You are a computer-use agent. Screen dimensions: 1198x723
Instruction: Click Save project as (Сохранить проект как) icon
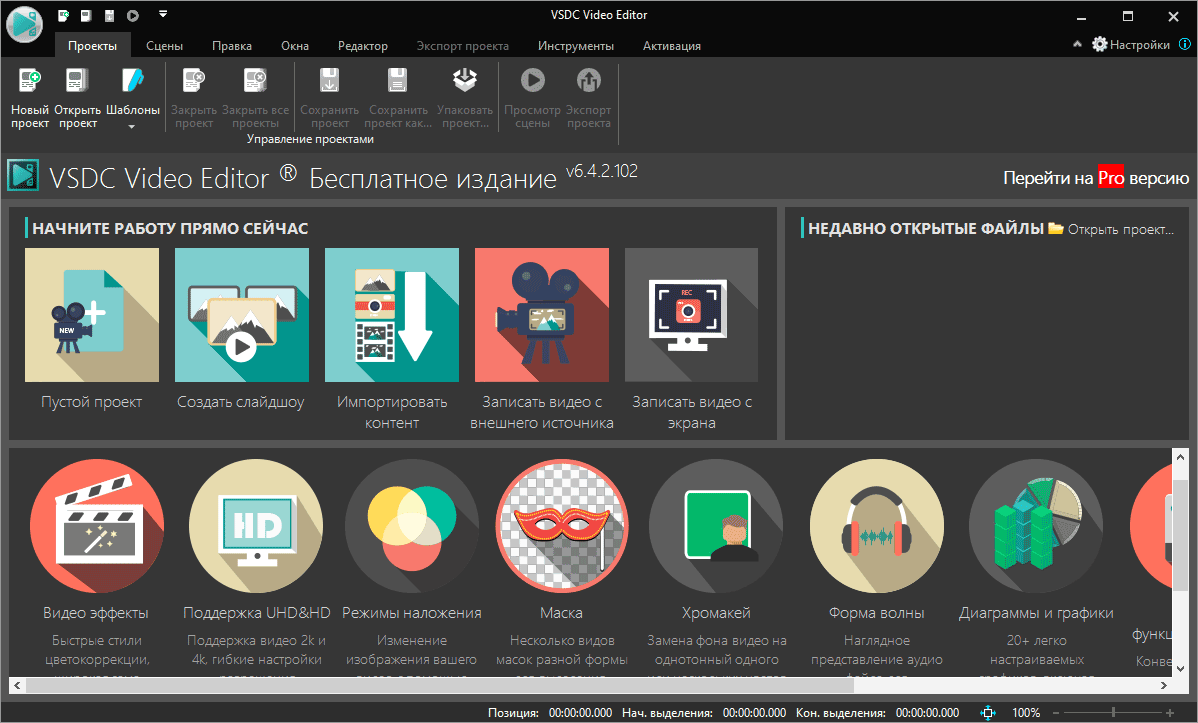(x=397, y=80)
